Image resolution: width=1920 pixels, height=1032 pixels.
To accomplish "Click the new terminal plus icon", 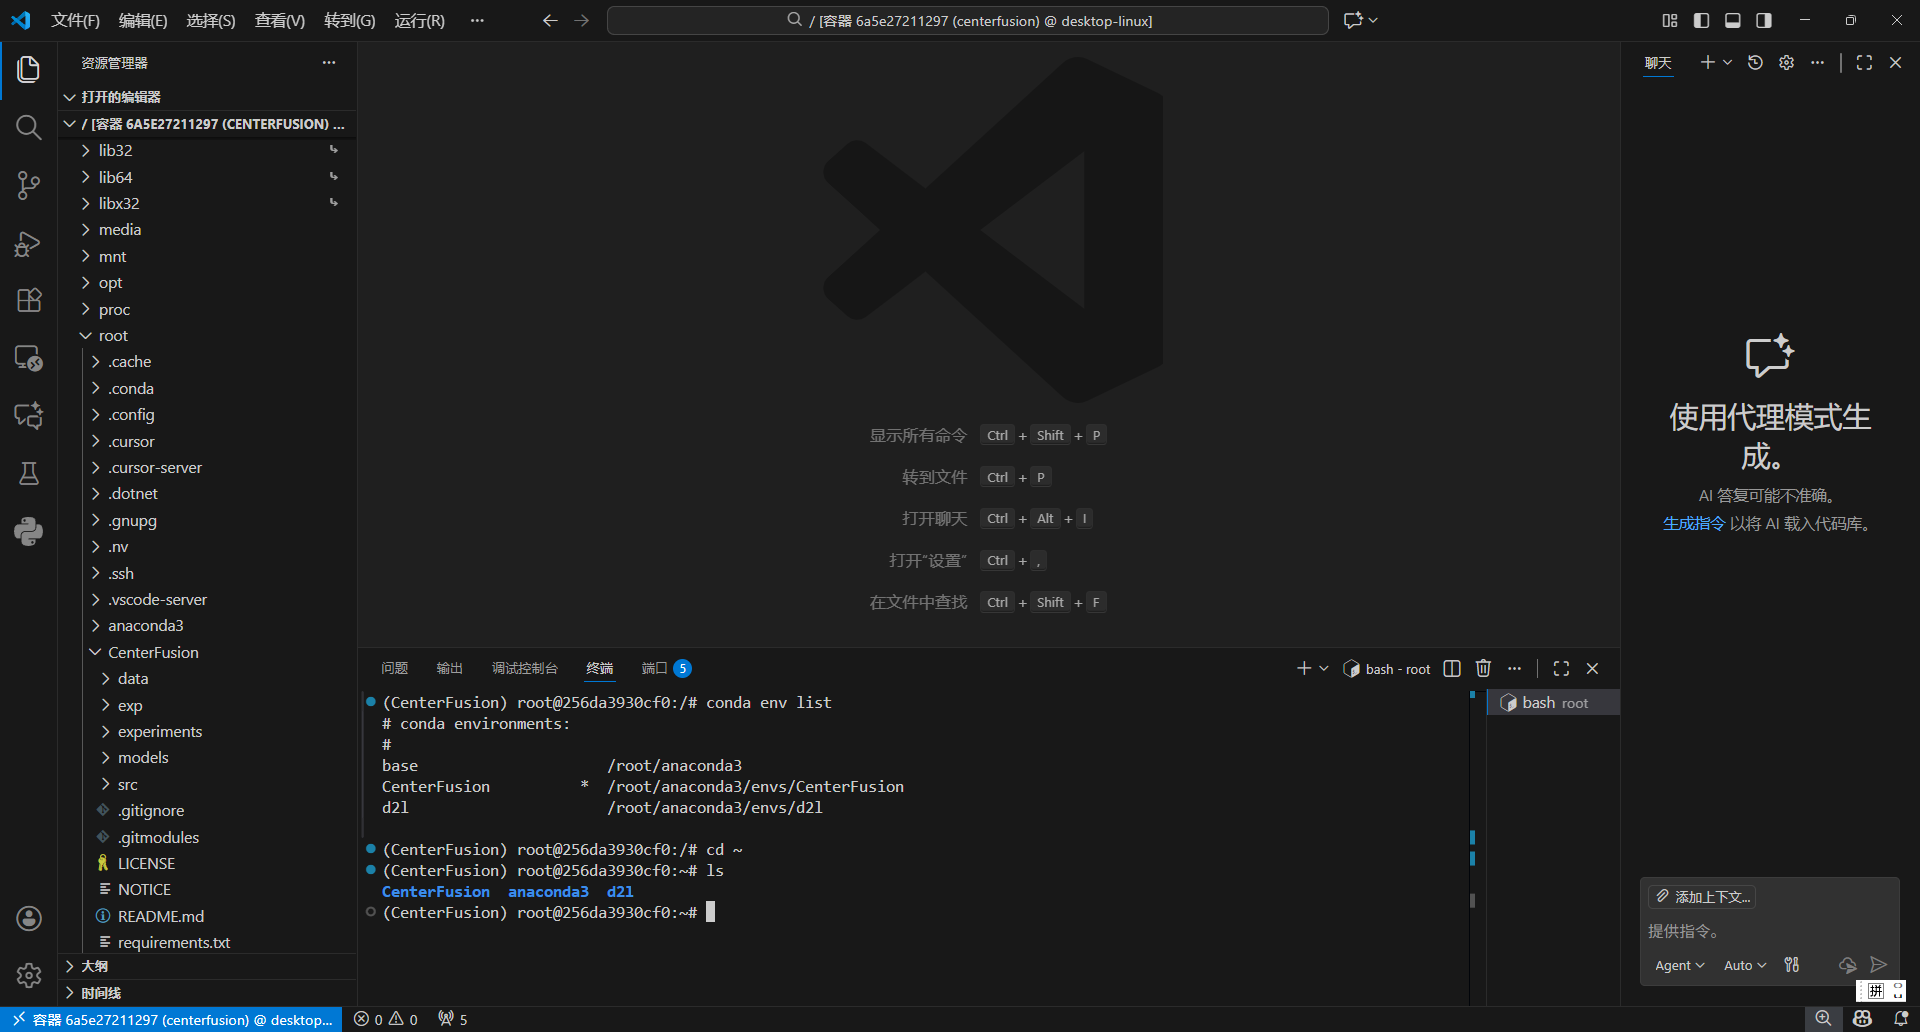I will coord(1304,668).
